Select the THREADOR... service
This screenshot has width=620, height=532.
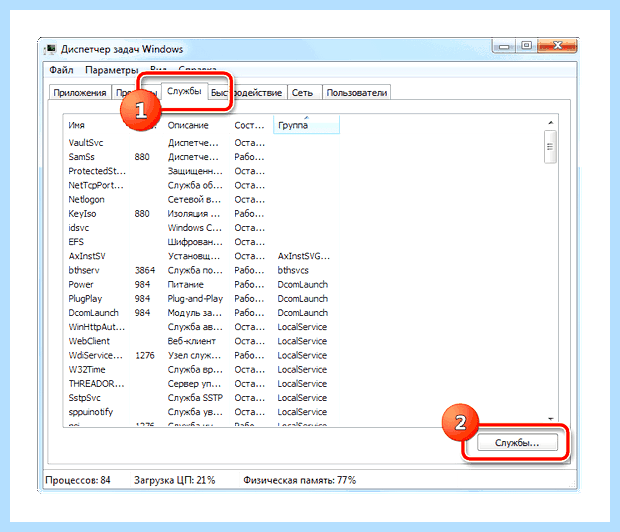[x=96, y=384]
